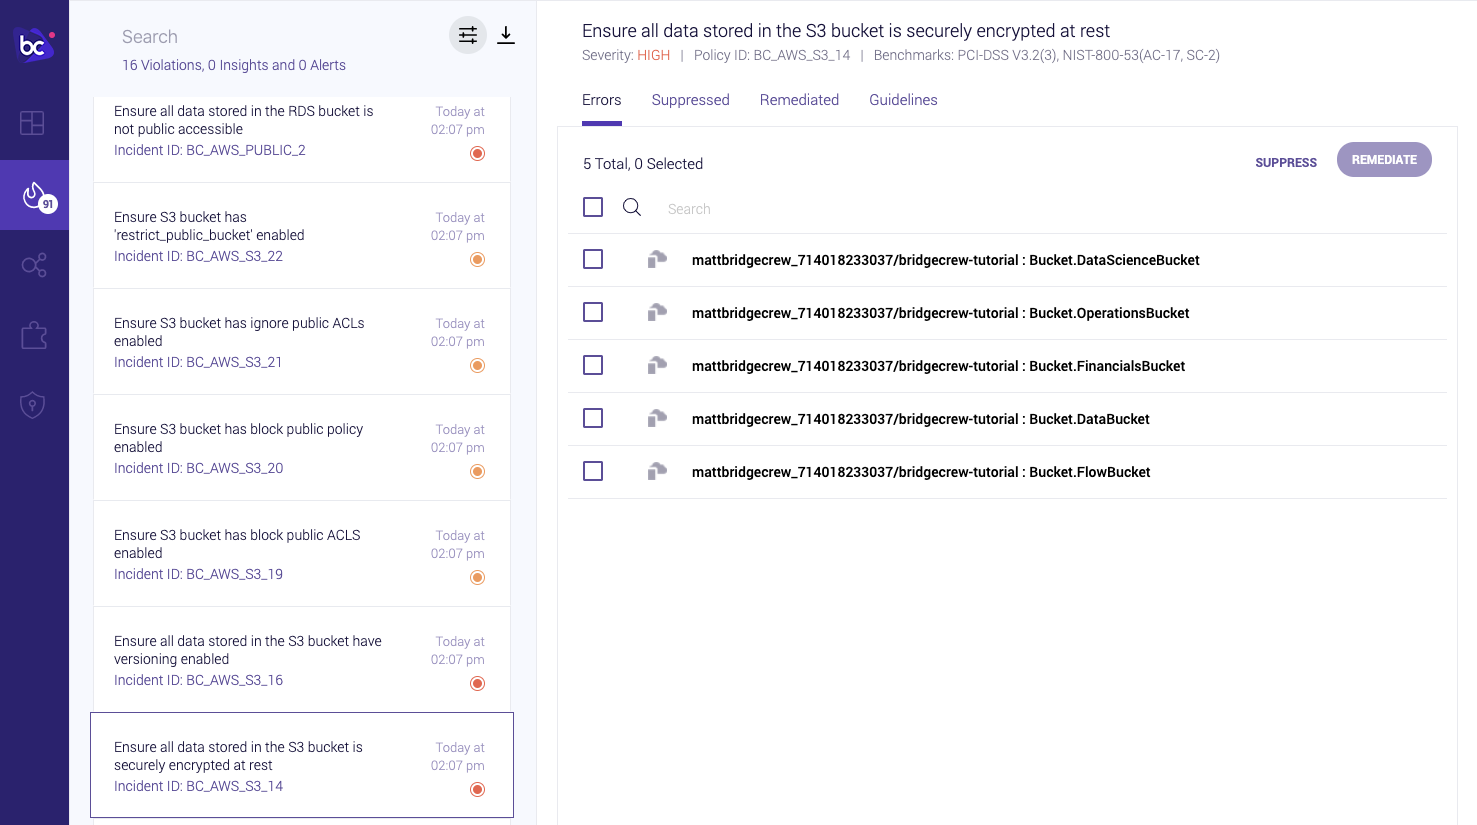Switch to the Errors tab
This screenshot has width=1477, height=825.
coord(602,100)
